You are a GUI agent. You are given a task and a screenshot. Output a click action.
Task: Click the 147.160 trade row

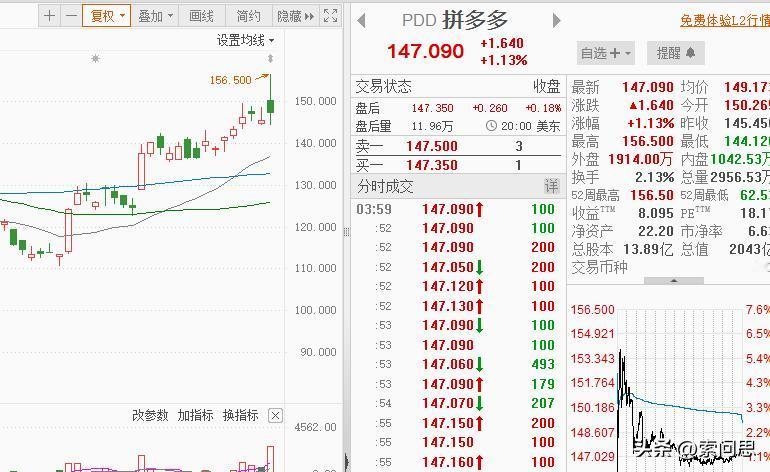click(458, 462)
